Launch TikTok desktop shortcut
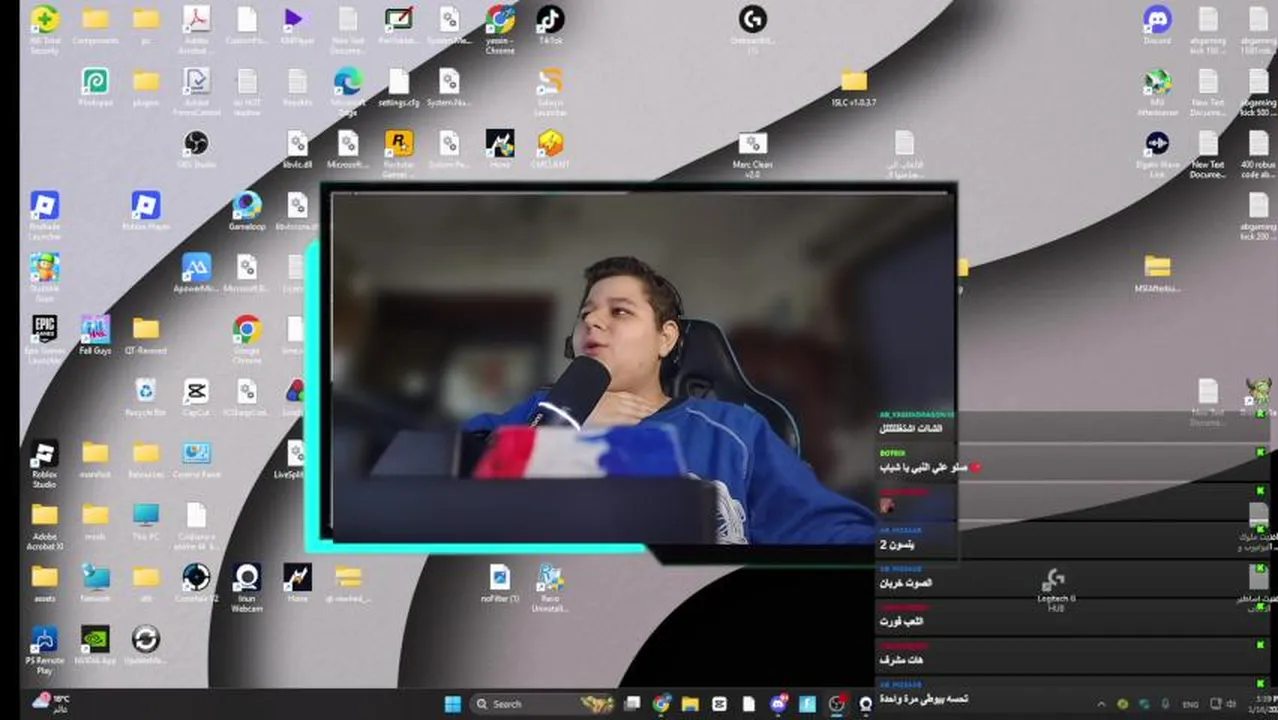 pos(550,27)
